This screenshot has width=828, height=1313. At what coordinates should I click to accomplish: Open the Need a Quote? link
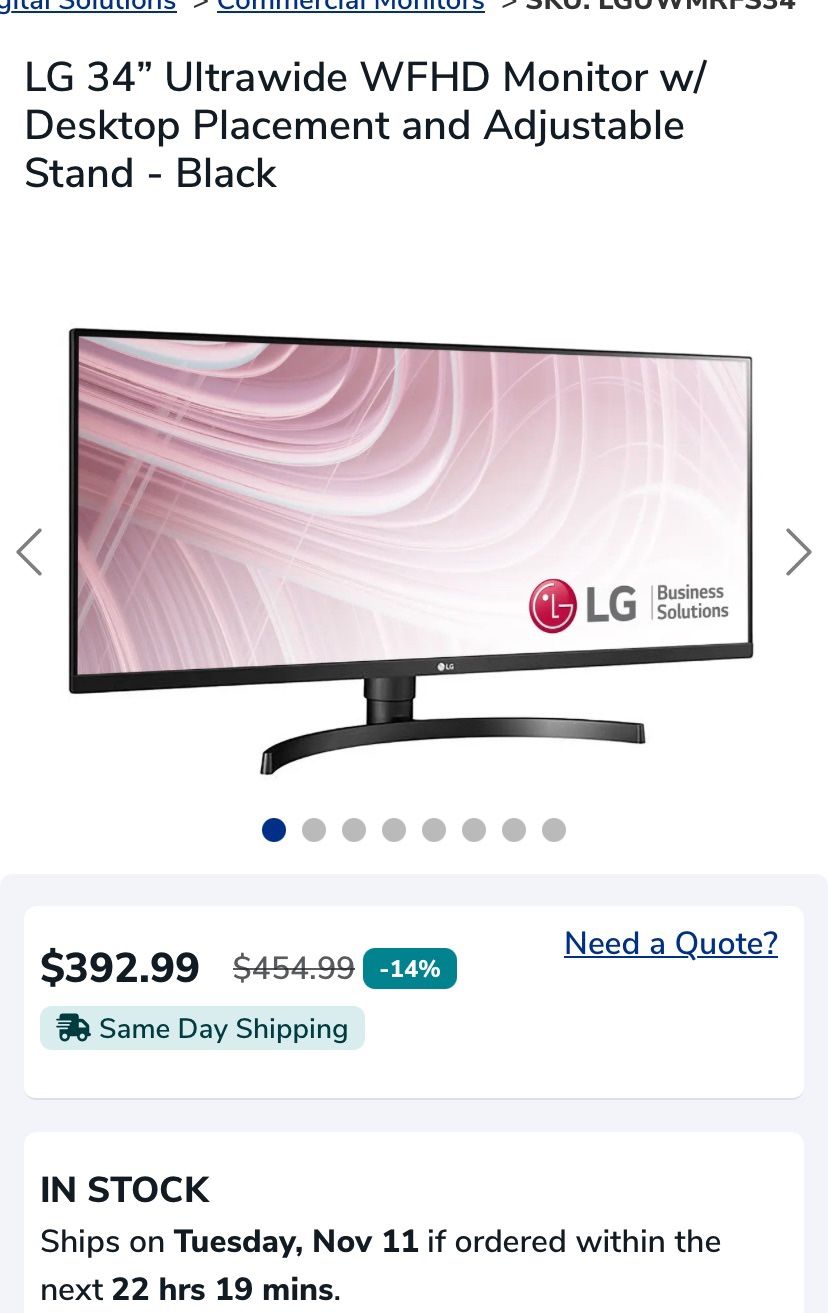pos(671,943)
